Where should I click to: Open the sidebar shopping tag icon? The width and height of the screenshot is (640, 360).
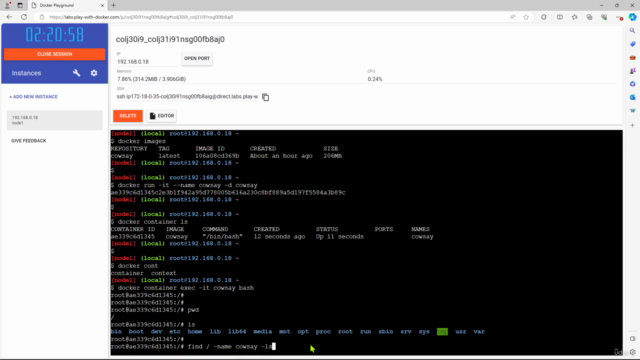click(632, 44)
